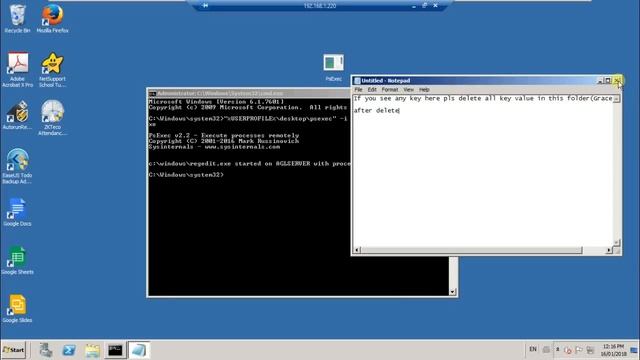Click the EN language indicator in tray
640x360 pixels.
click(x=533, y=349)
